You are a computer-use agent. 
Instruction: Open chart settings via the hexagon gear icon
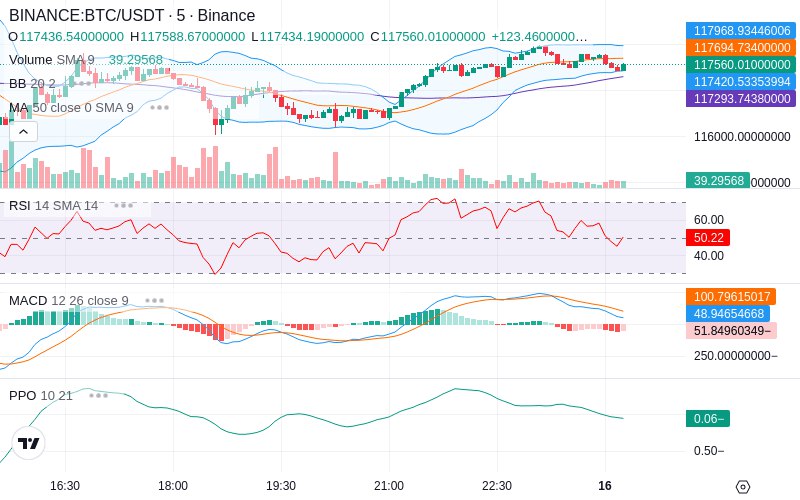pos(743,487)
